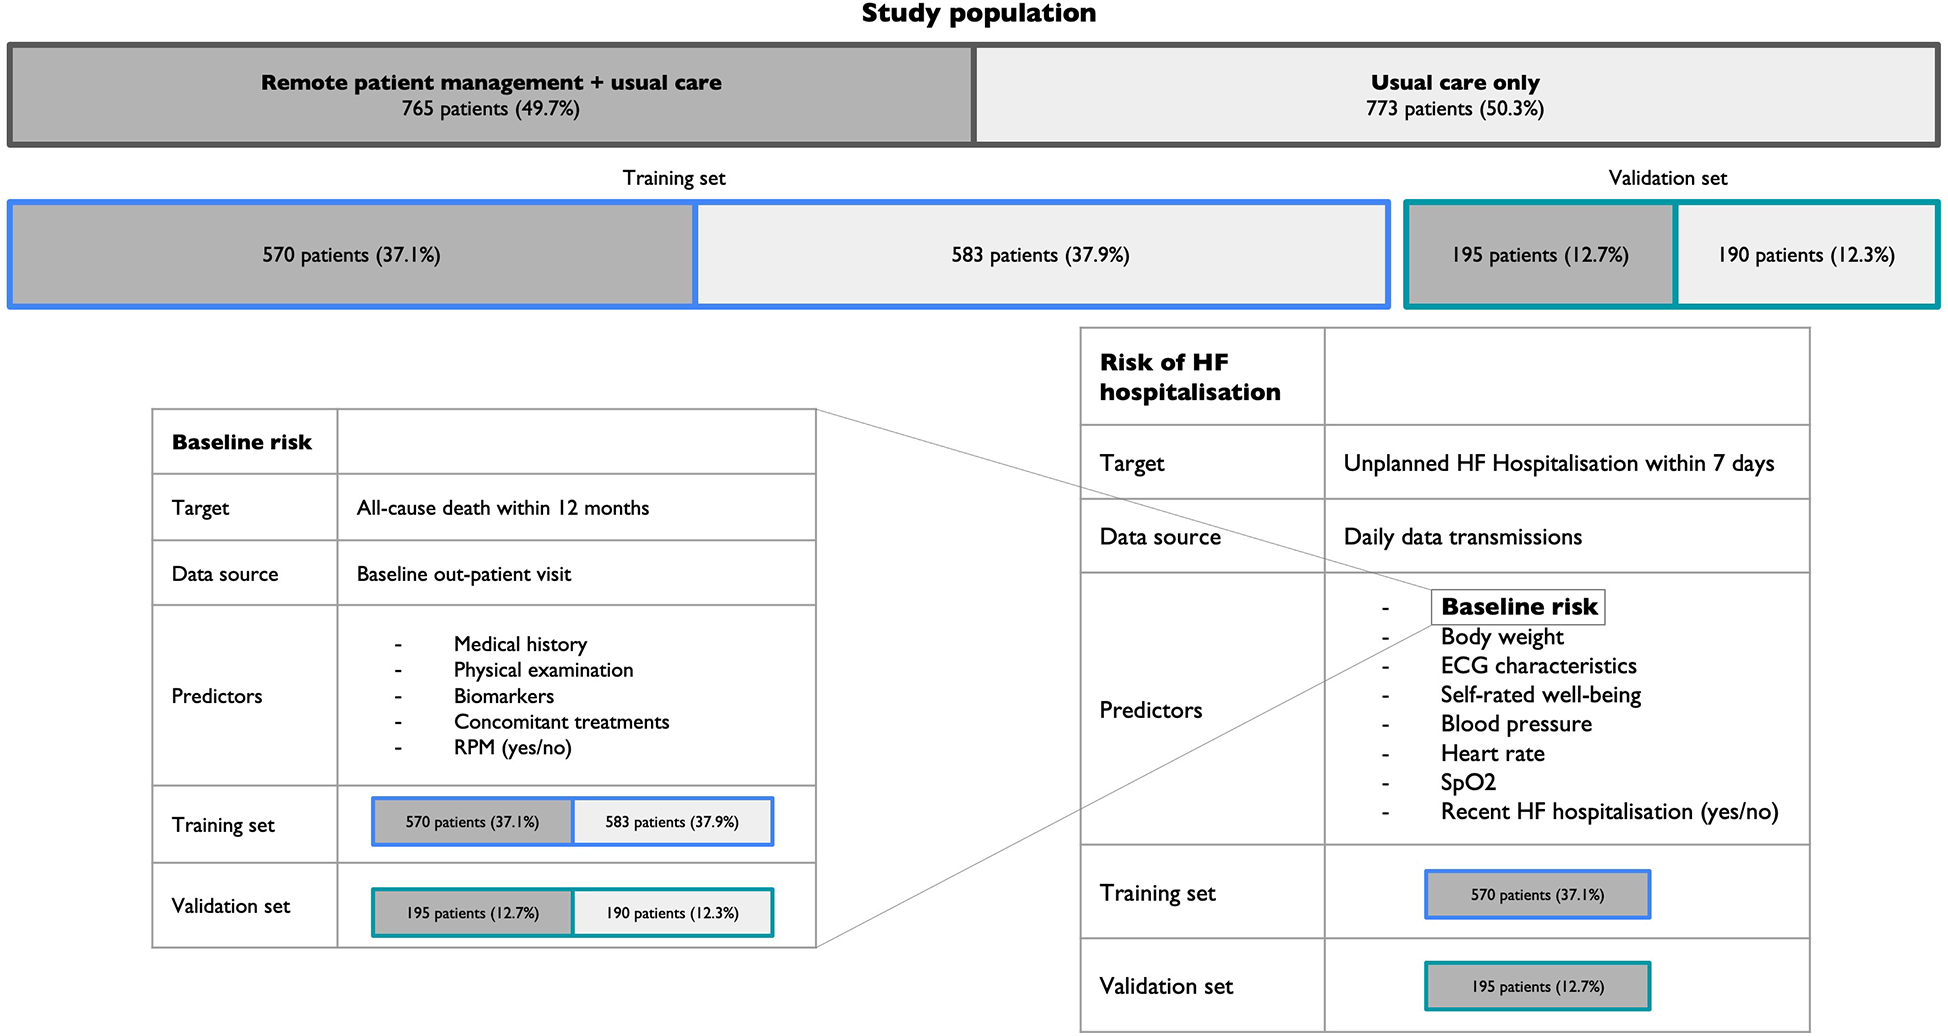Click Risk of HF hospitalisation header
The height and width of the screenshot is (1036, 1948).
coord(1189,377)
